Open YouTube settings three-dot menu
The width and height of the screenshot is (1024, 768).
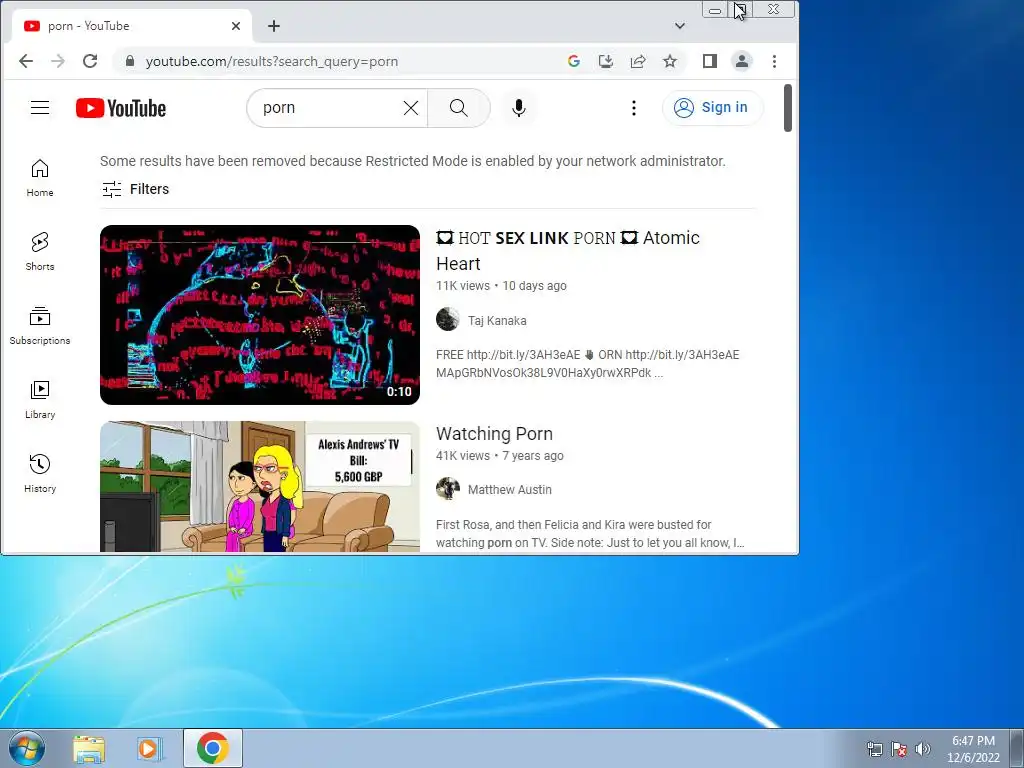pyautogui.click(x=633, y=108)
